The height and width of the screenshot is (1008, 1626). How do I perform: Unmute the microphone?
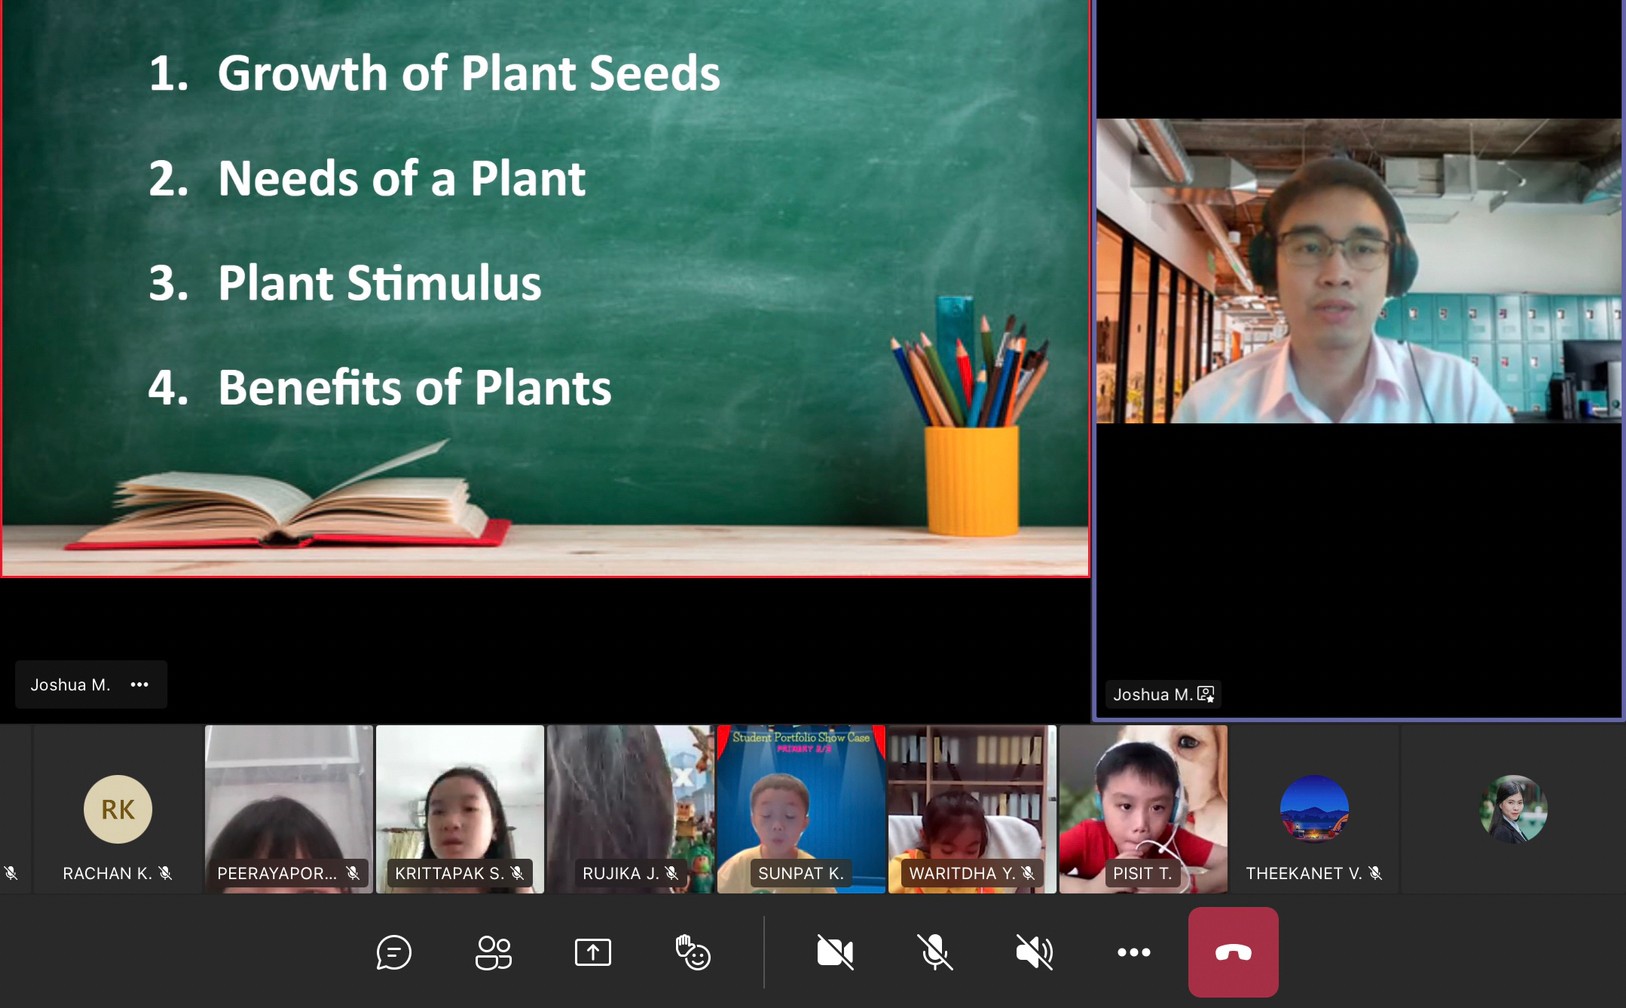click(934, 952)
